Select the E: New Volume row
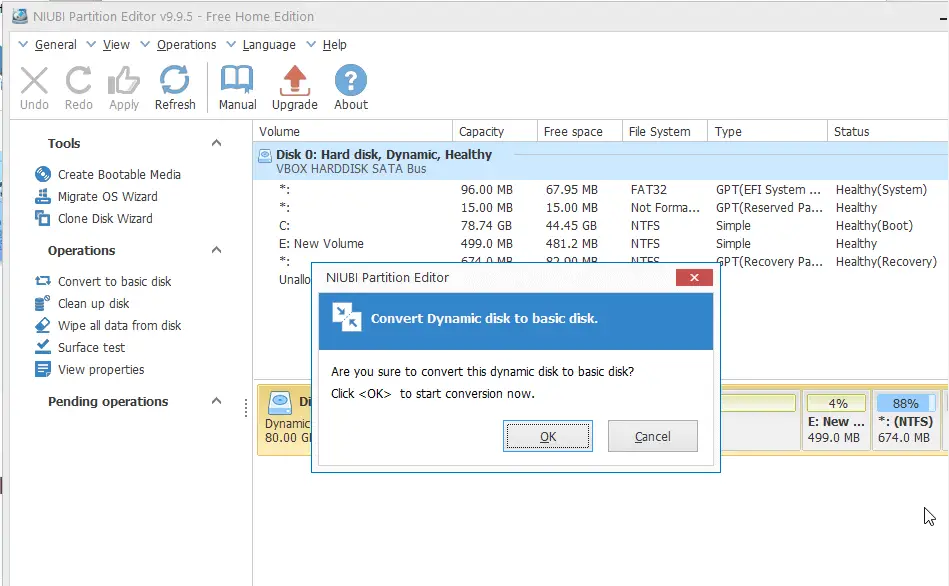This screenshot has height=586, width=949. (x=600, y=243)
